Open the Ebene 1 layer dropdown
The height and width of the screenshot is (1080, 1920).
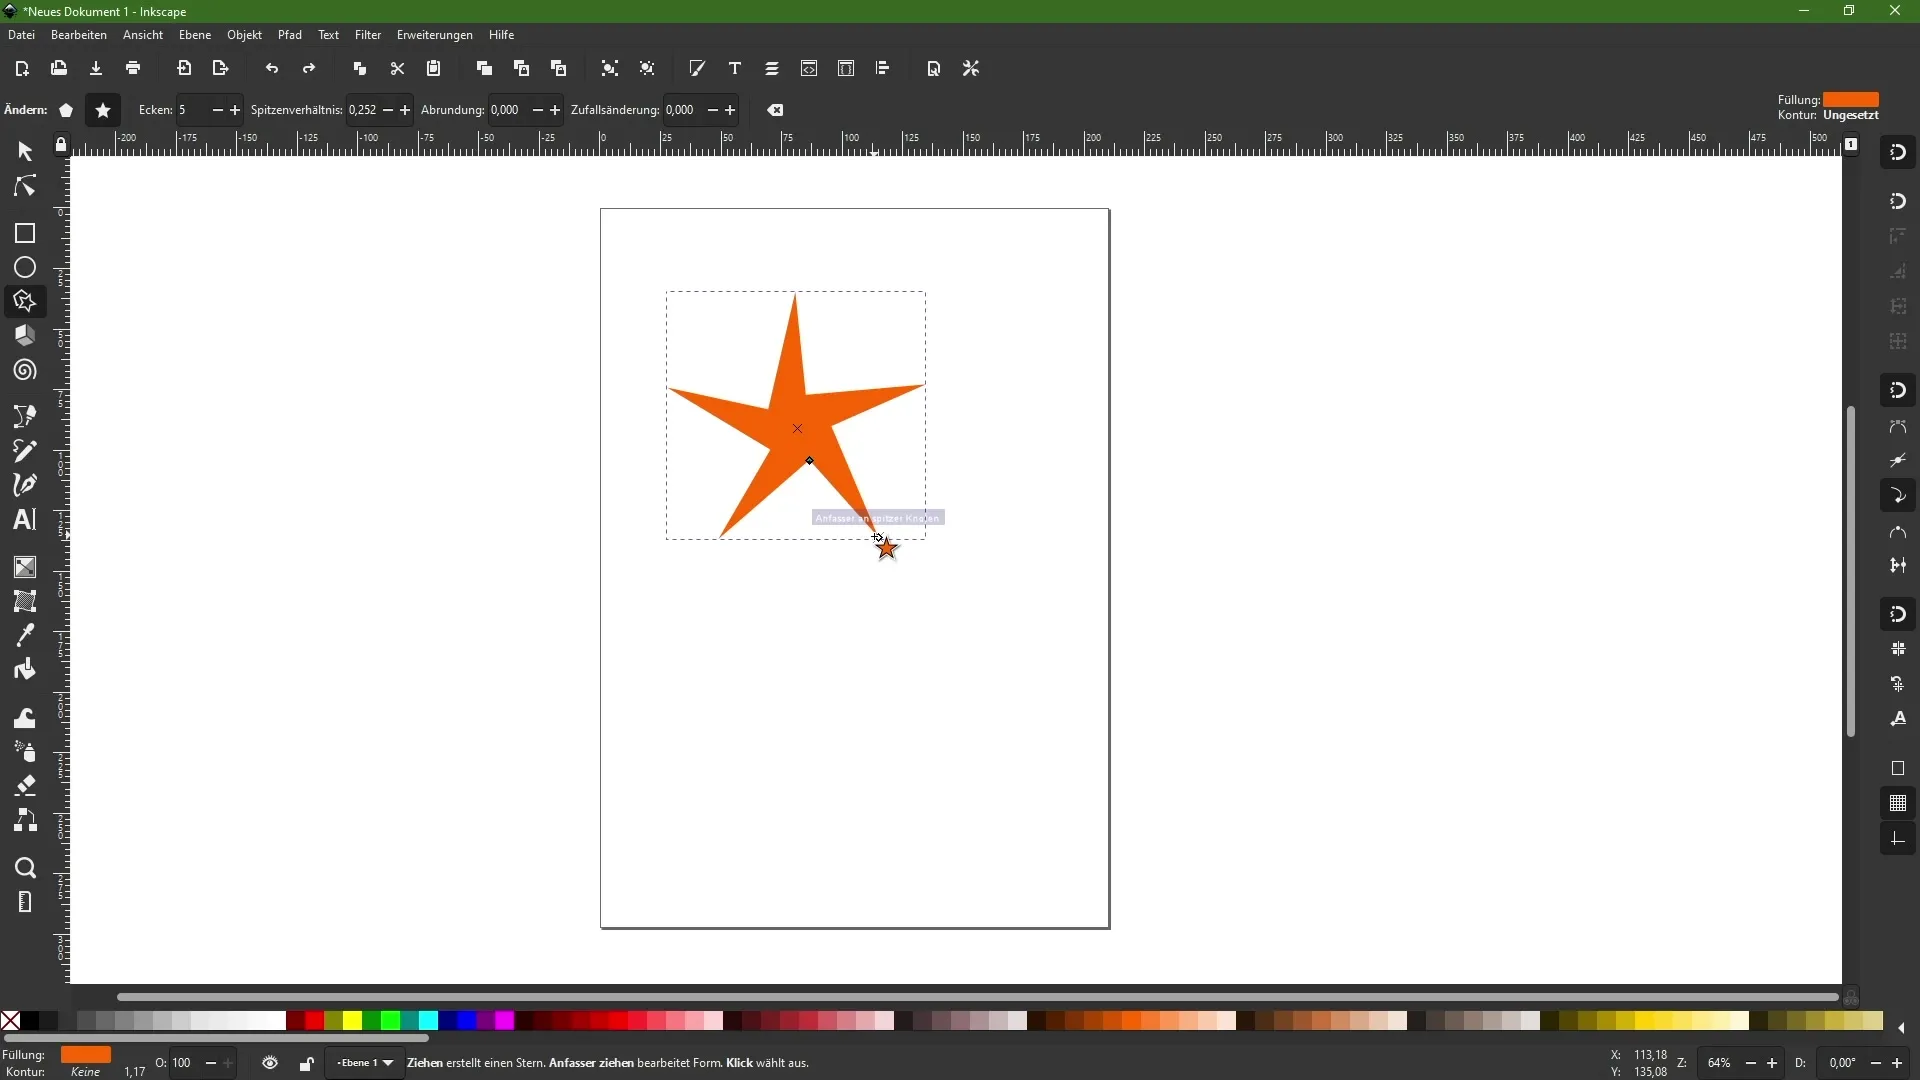366,1064
